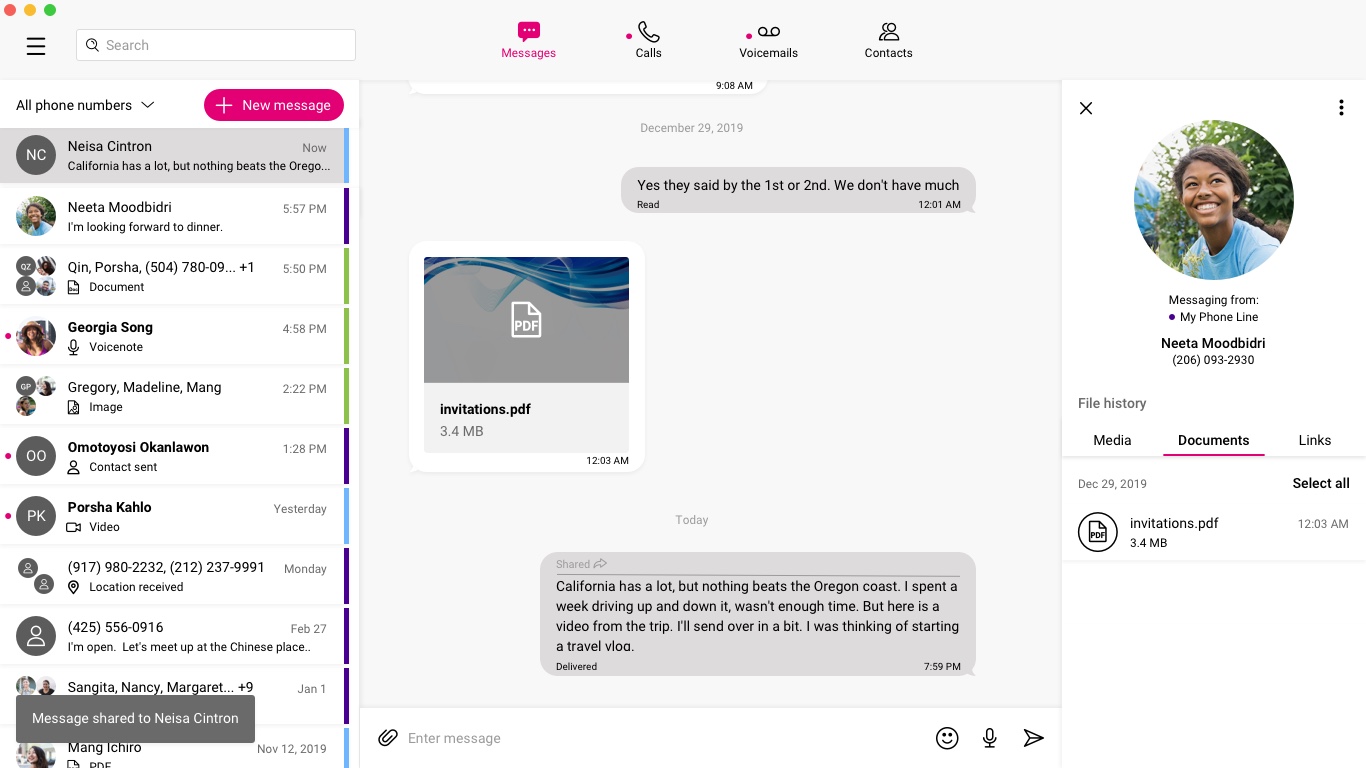
Task: Open the Contacts section
Action: coord(888,42)
